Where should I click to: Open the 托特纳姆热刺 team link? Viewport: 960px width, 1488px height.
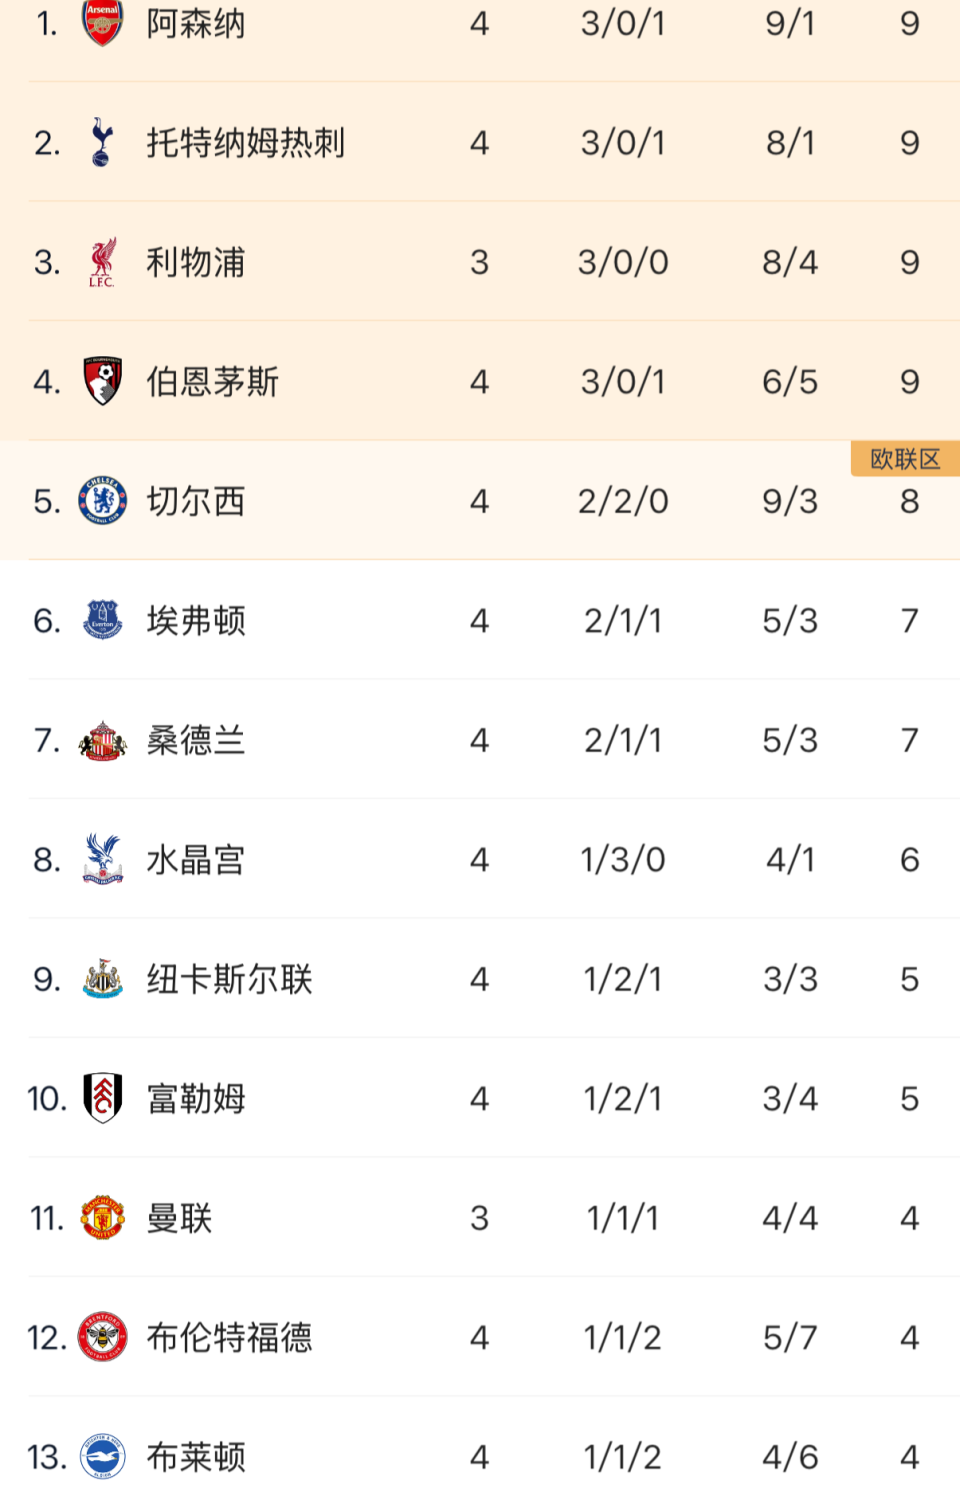tap(246, 142)
